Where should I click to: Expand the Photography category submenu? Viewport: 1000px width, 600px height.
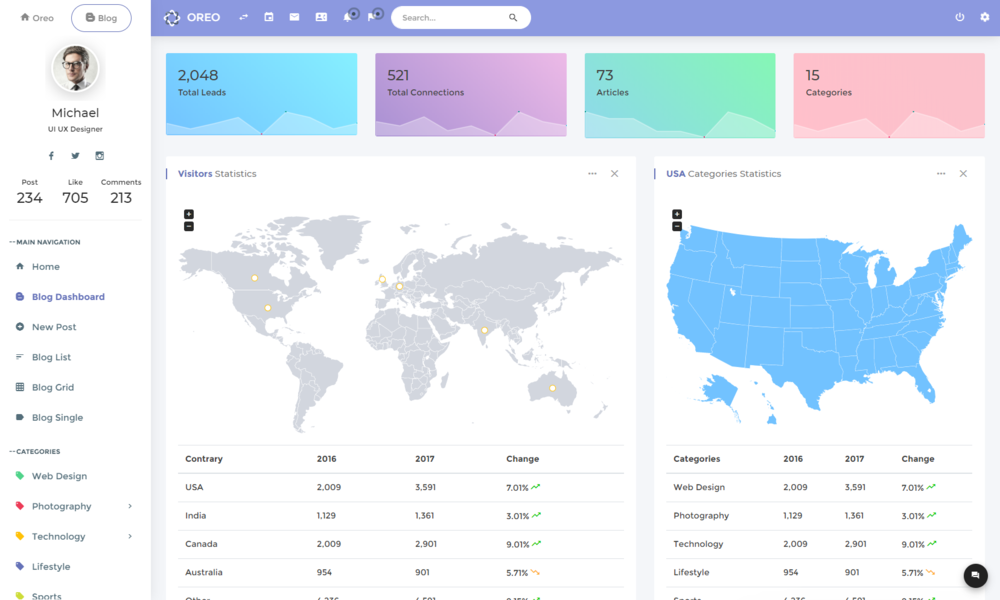pos(130,507)
